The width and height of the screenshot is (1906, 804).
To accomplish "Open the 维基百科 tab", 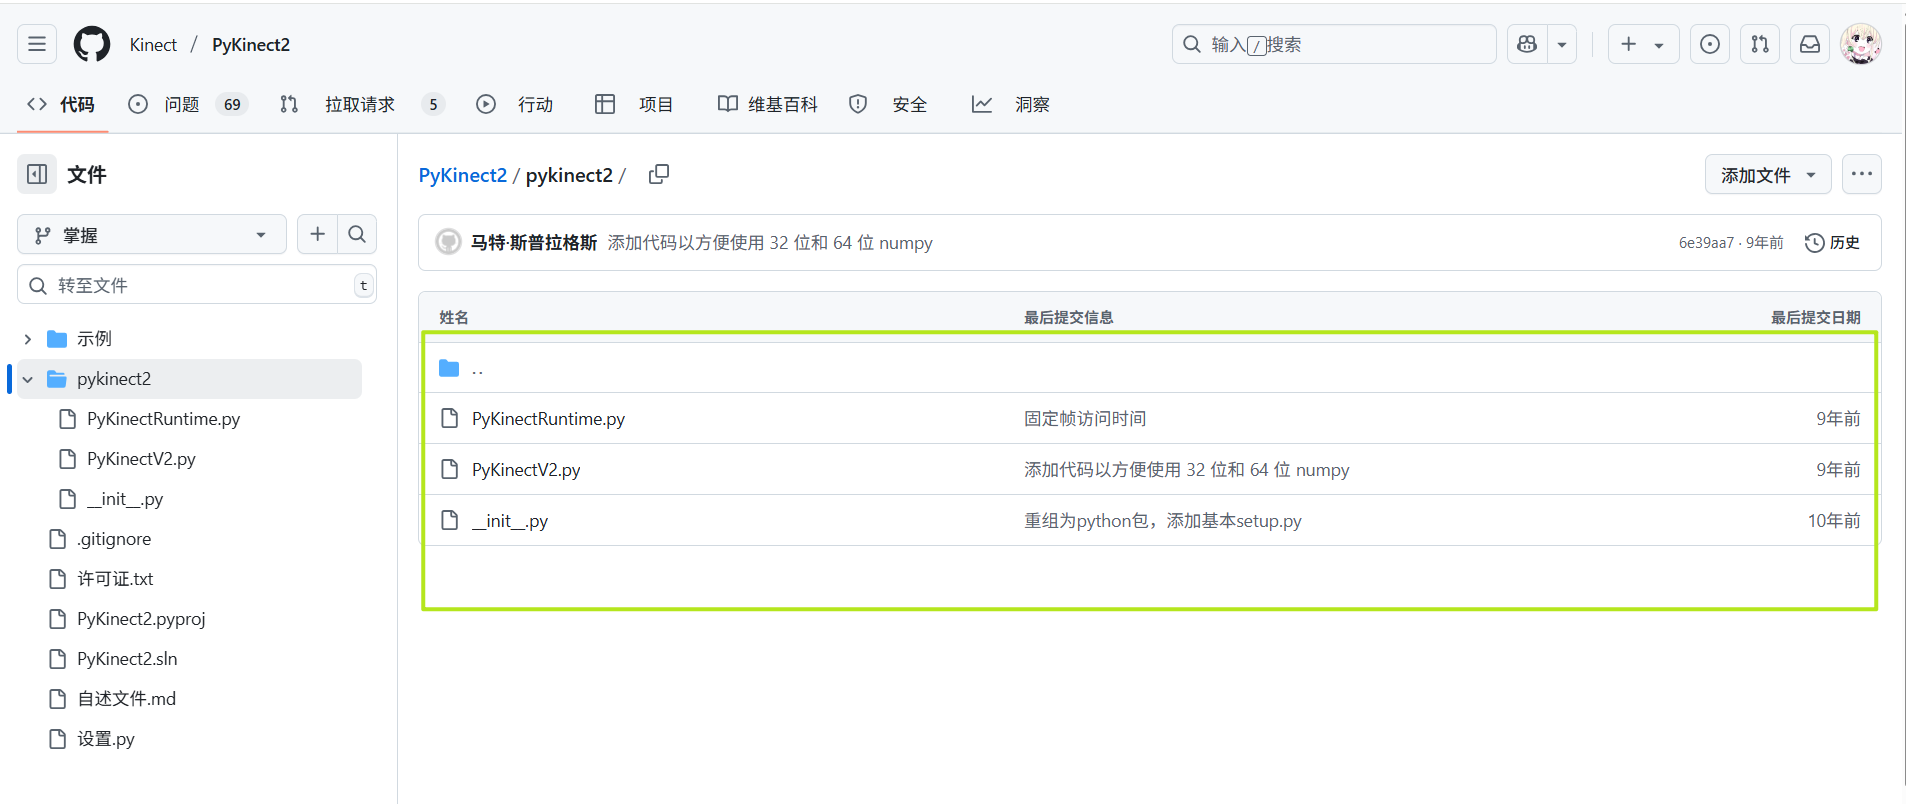I will click(x=768, y=104).
